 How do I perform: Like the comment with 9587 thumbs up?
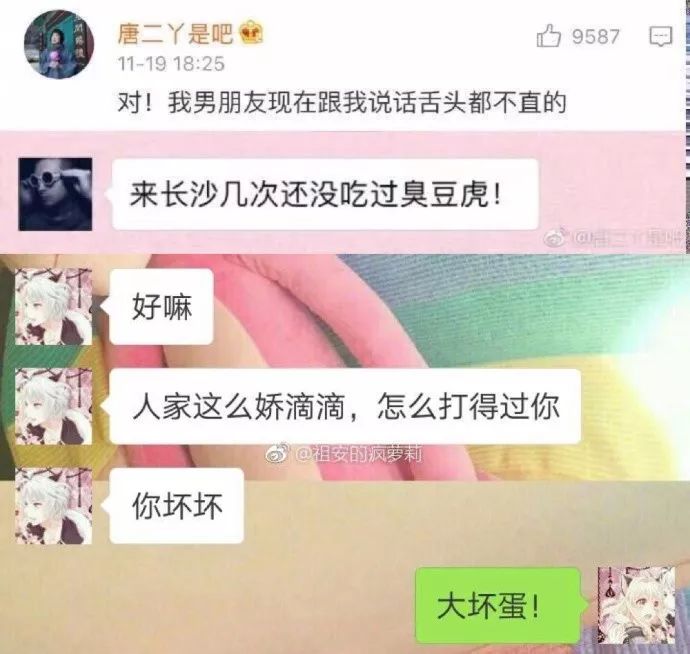pyautogui.click(x=548, y=36)
